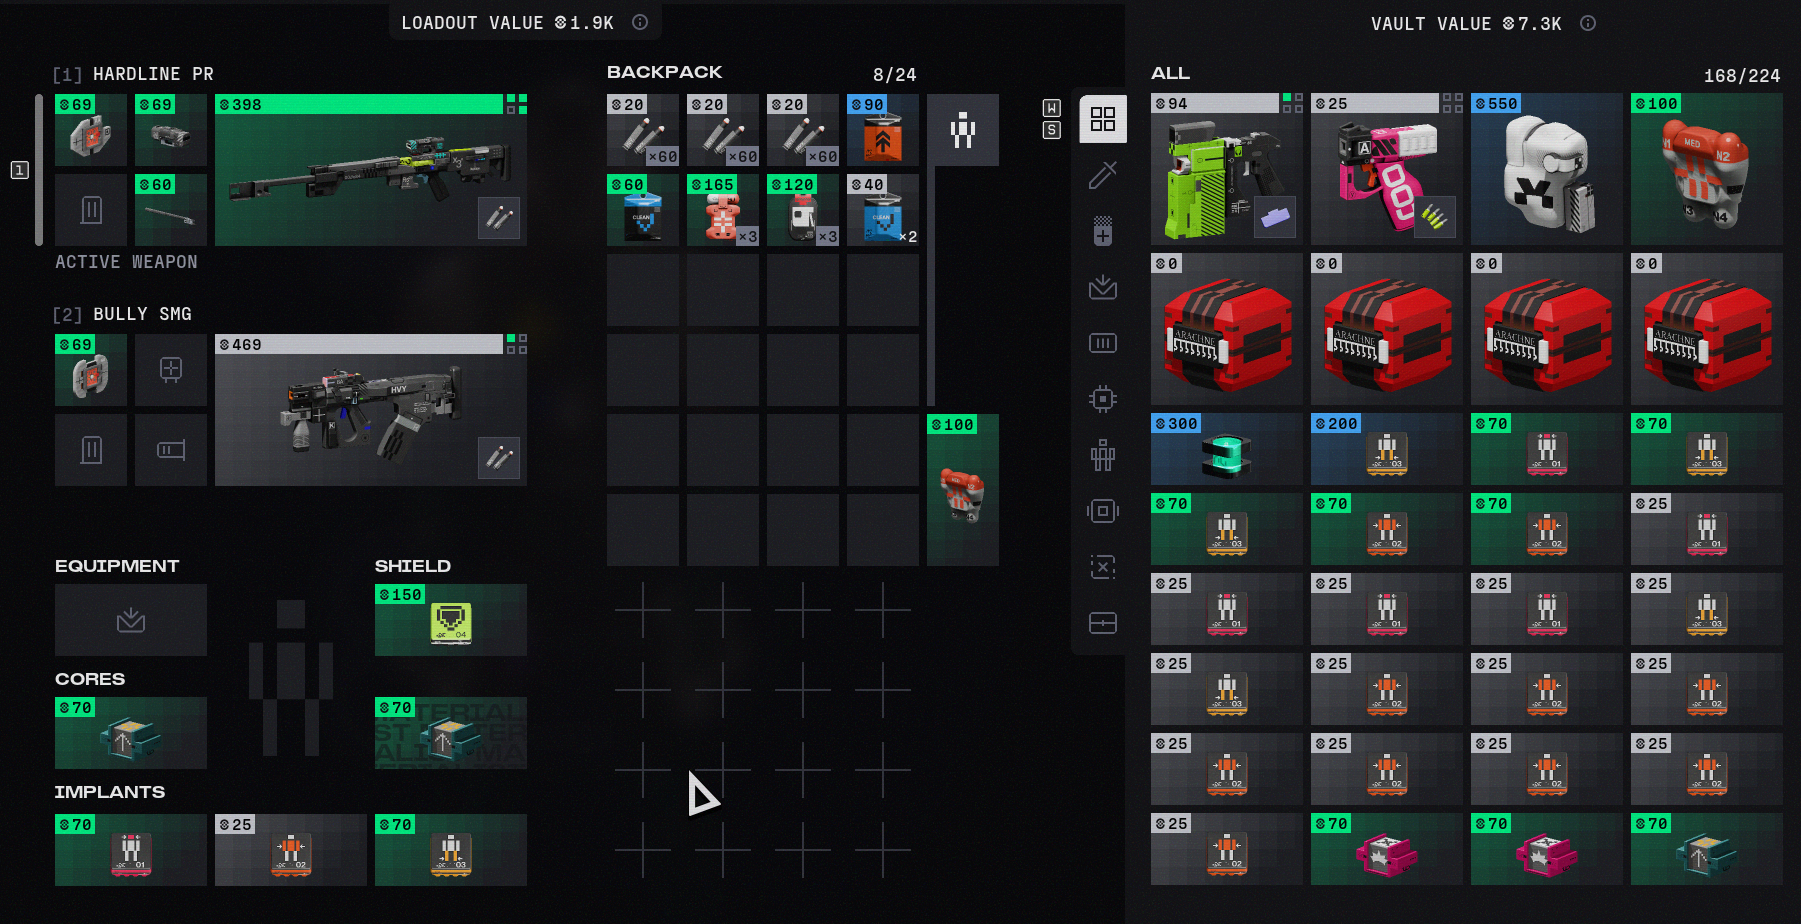
Task: Click Hardline PR's ammo type icon
Action: tap(499, 218)
